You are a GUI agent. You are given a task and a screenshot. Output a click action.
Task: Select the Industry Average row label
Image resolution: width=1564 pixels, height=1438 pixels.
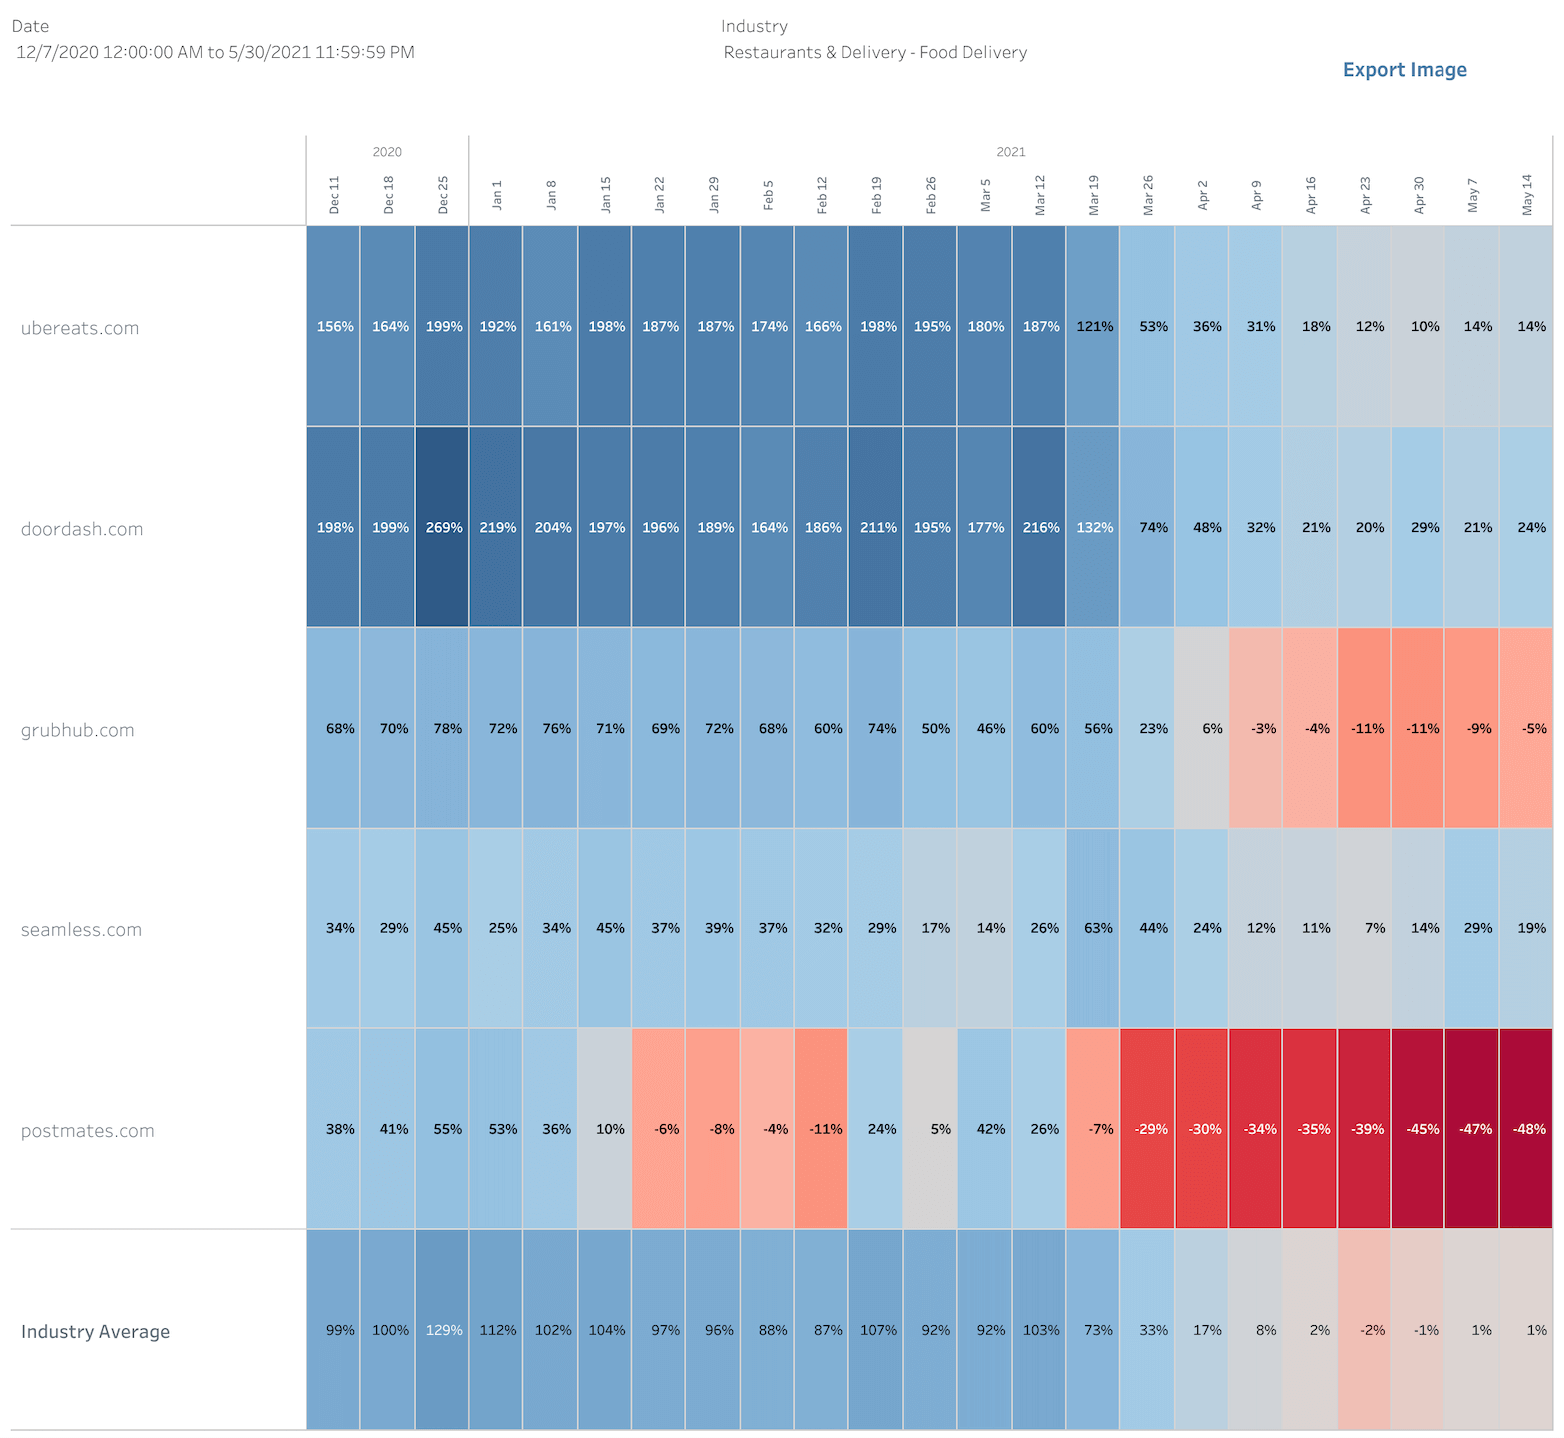pyautogui.click(x=96, y=1332)
